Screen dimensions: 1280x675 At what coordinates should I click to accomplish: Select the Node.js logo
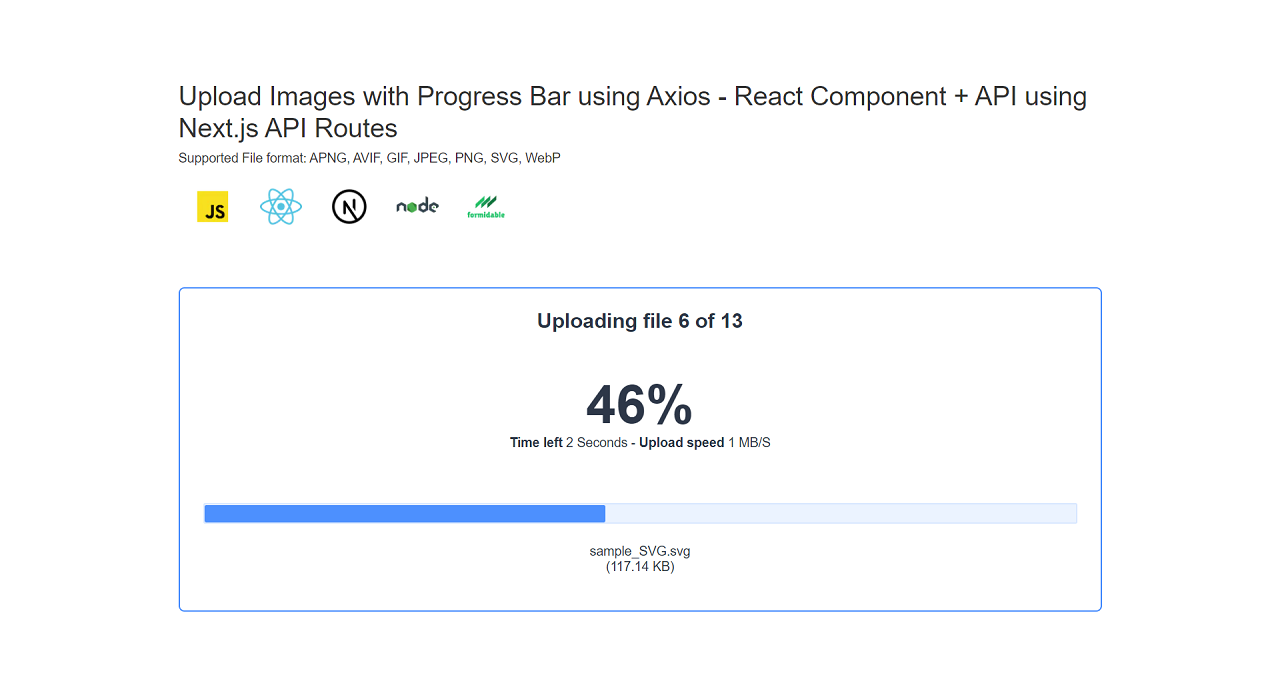(417, 206)
